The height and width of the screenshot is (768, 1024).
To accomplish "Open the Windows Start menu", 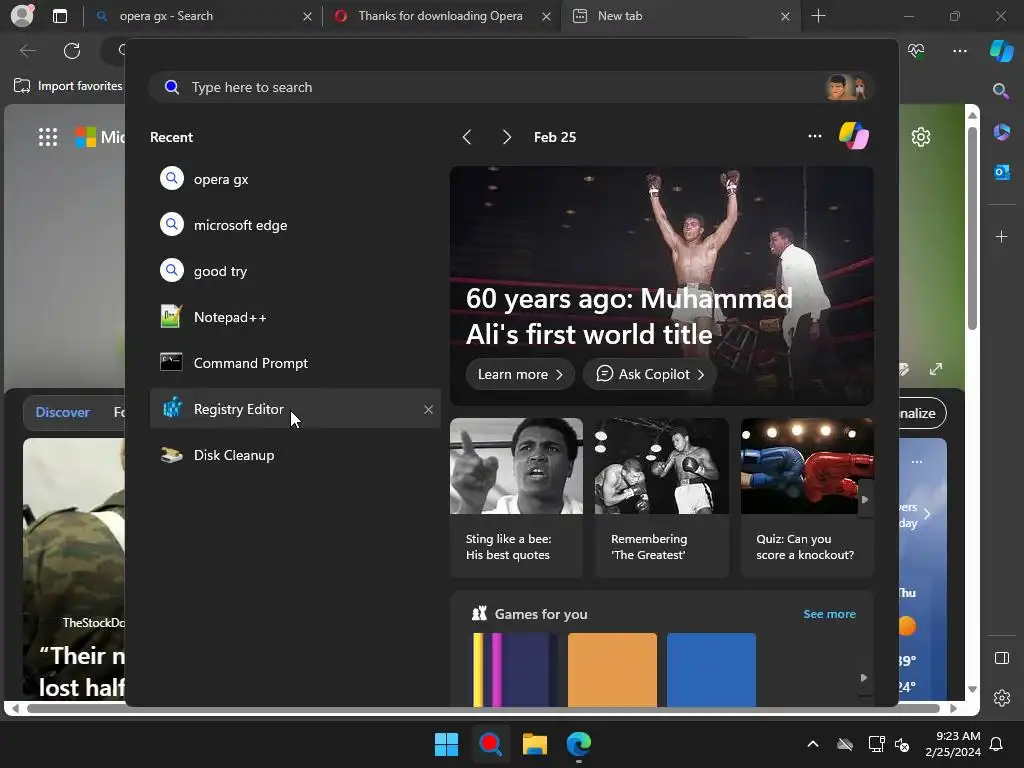I will click(x=447, y=744).
